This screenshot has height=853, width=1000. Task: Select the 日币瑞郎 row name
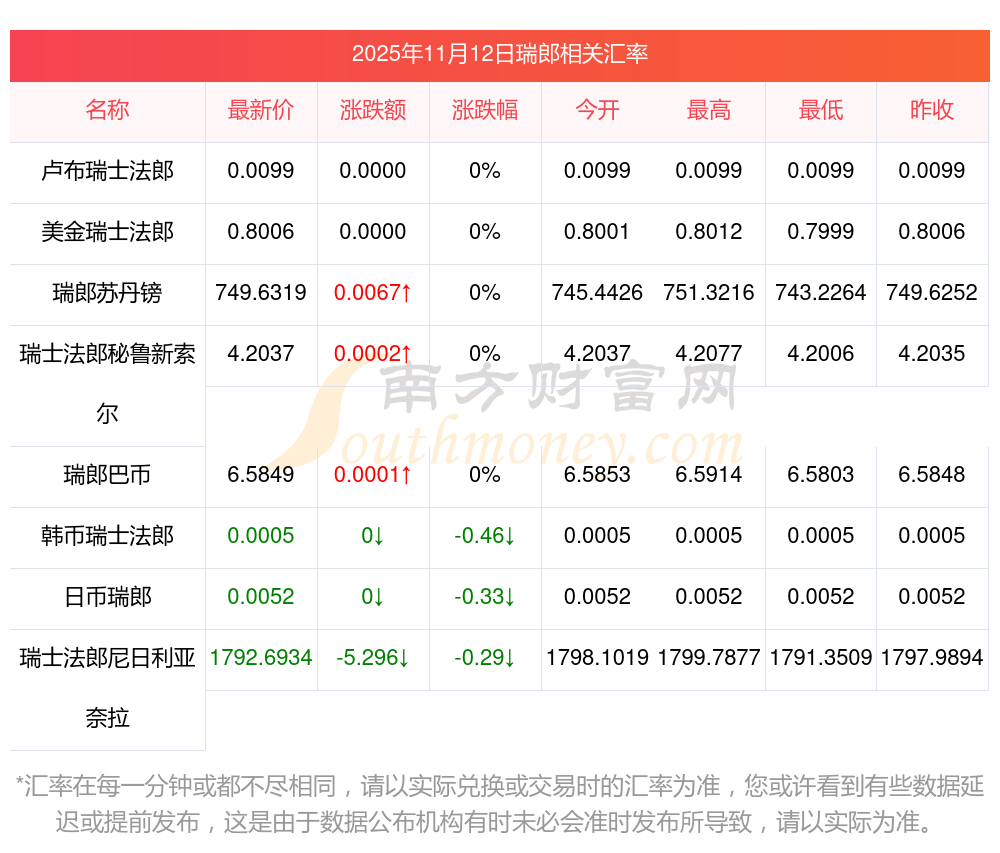(107, 597)
